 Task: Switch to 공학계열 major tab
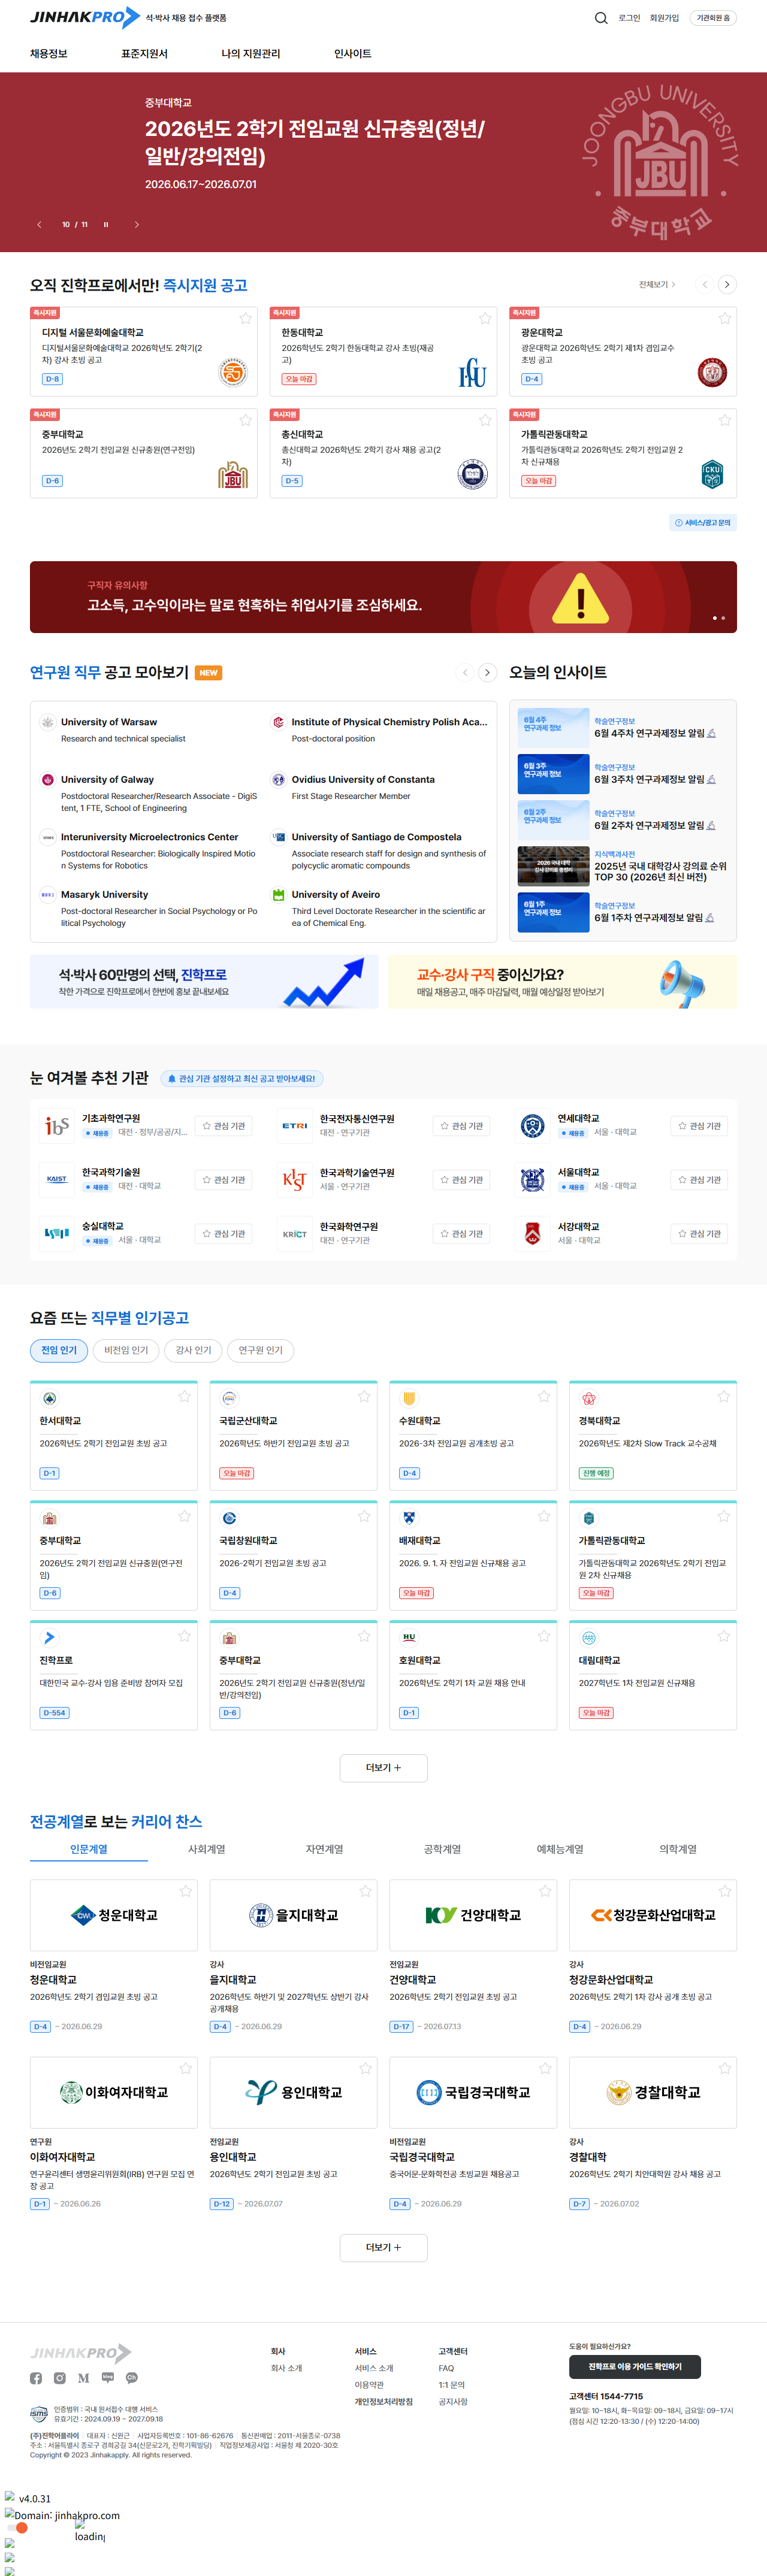click(442, 1850)
